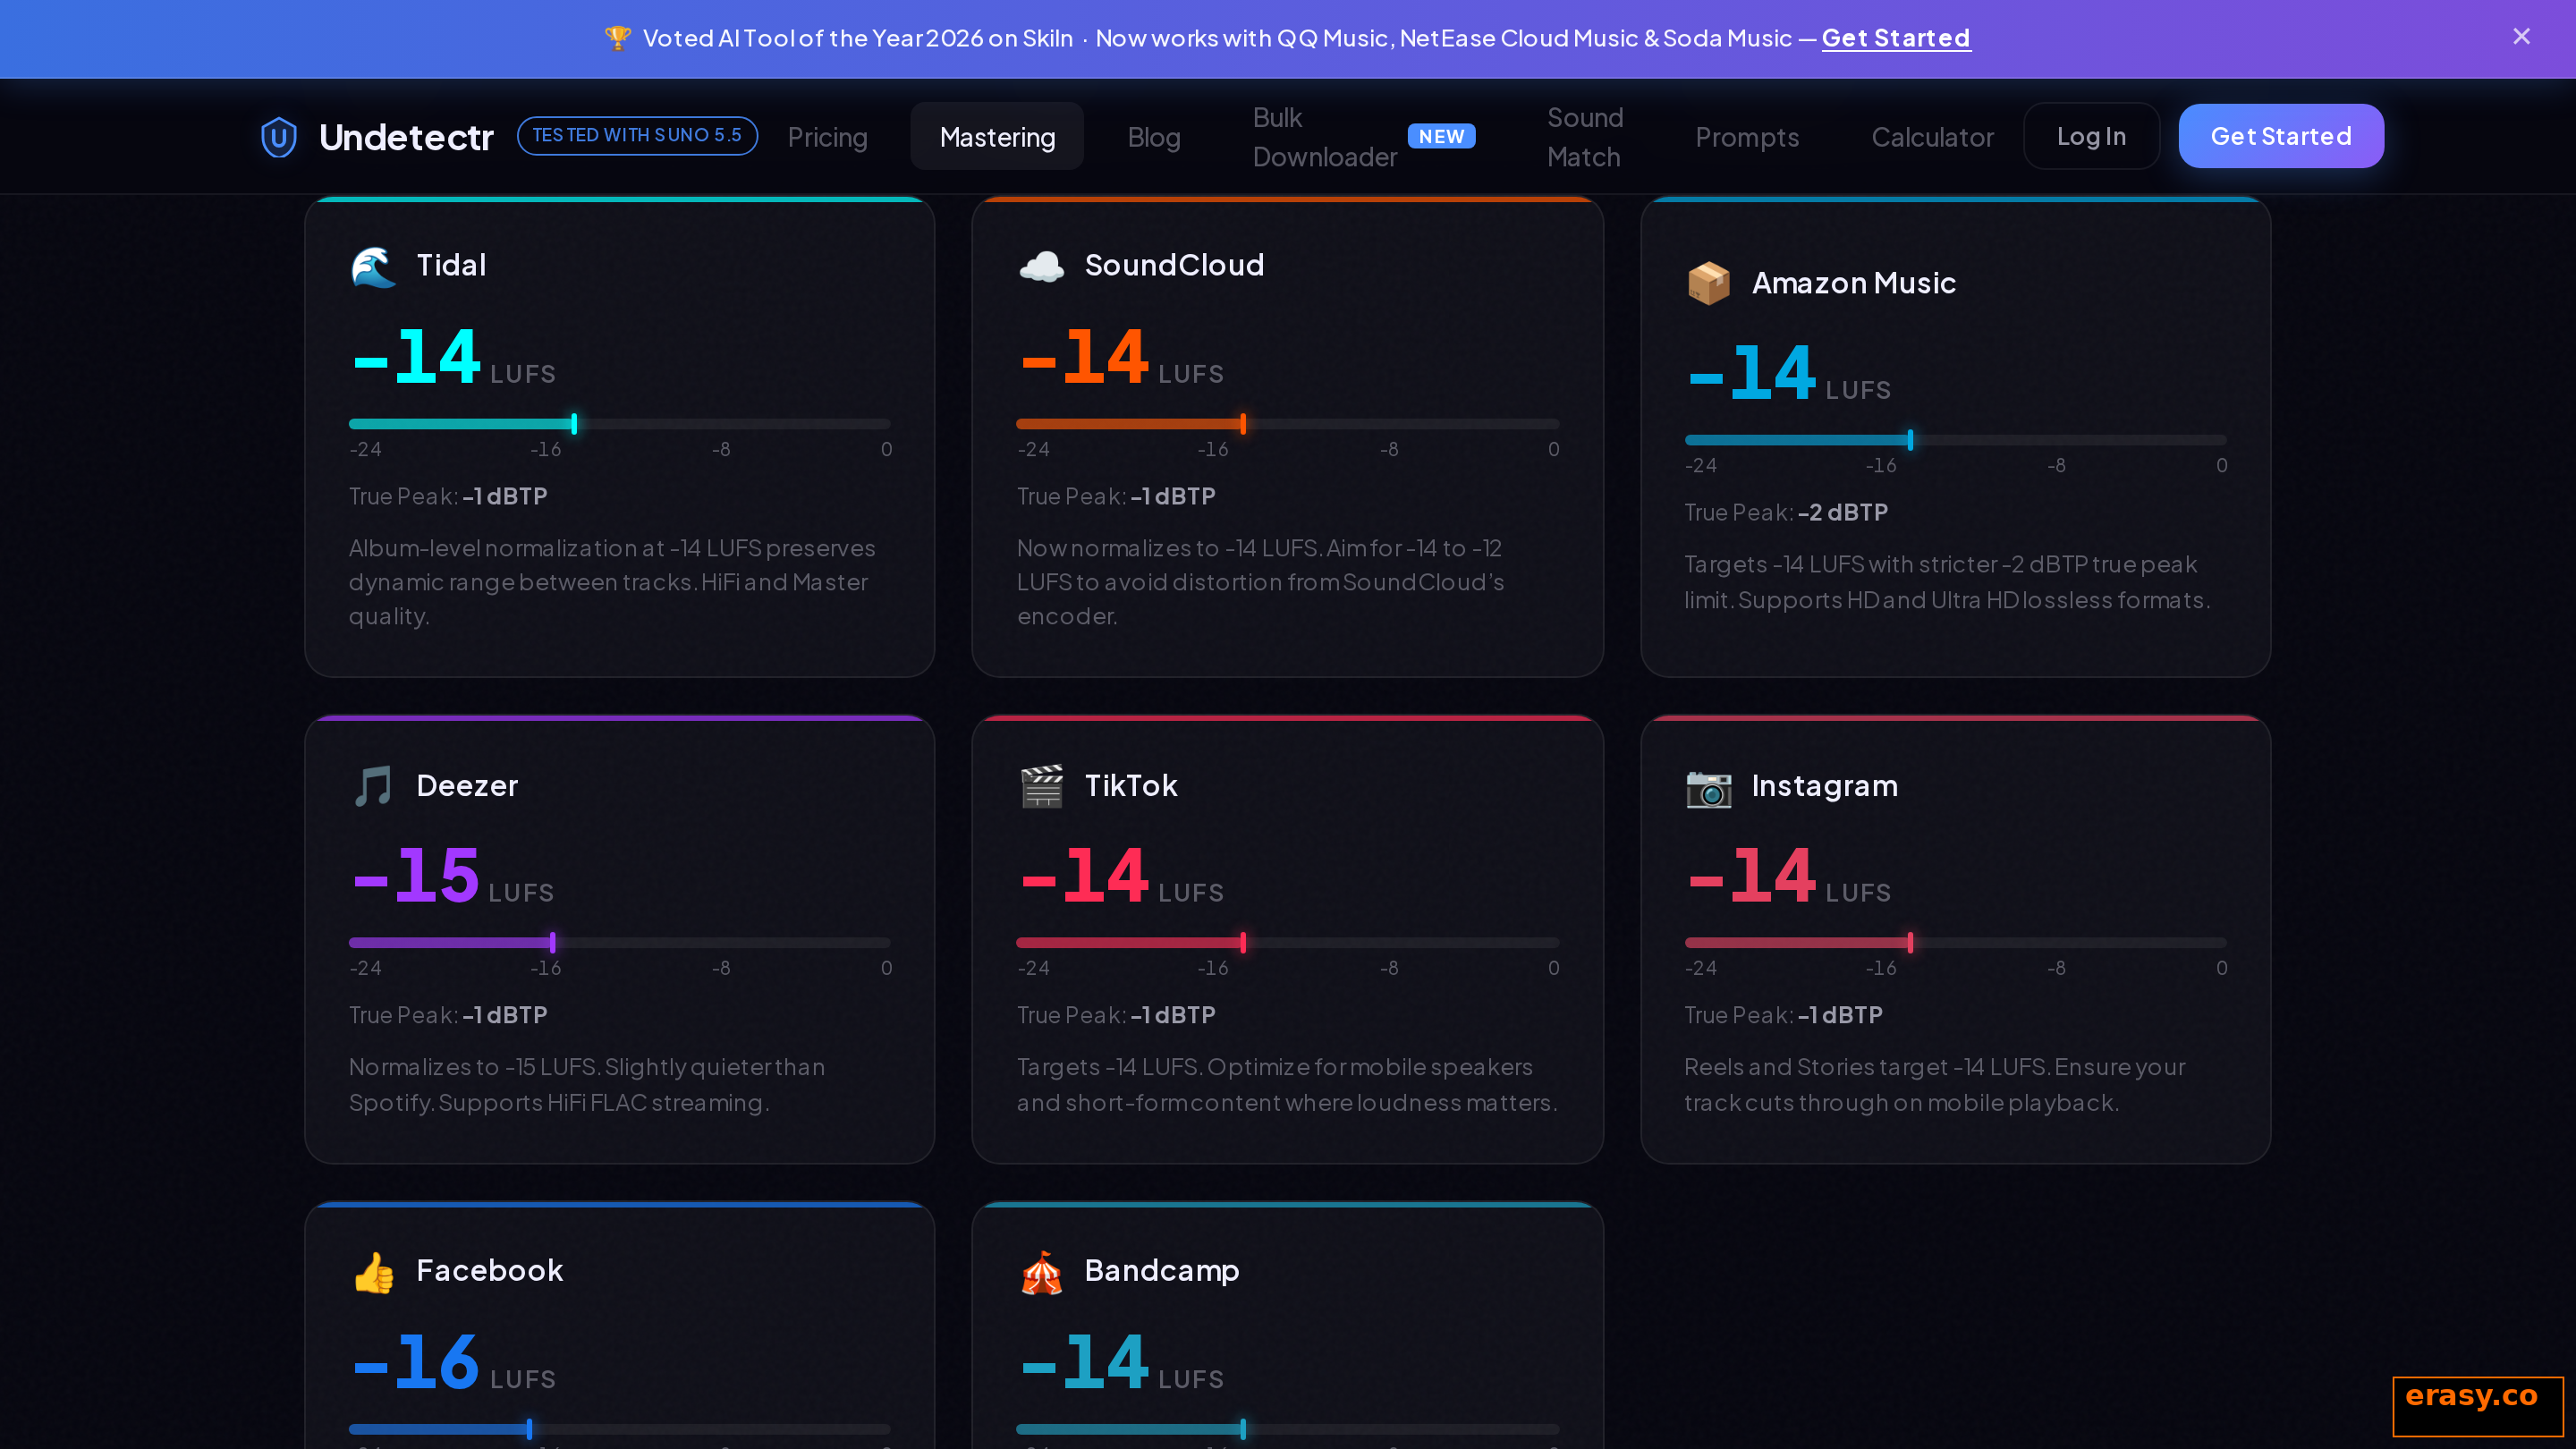Click TikTok's mobile speakers description

(1287, 1085)
